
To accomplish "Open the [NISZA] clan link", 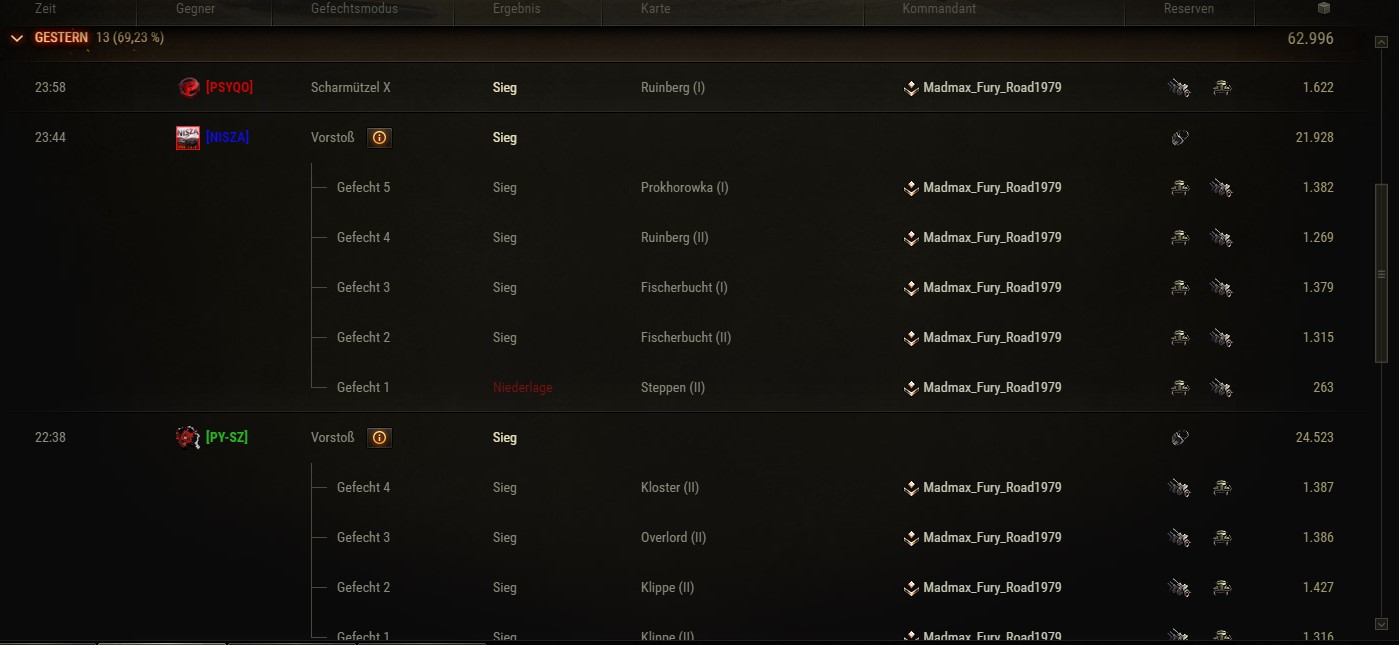I will (227, 138).
